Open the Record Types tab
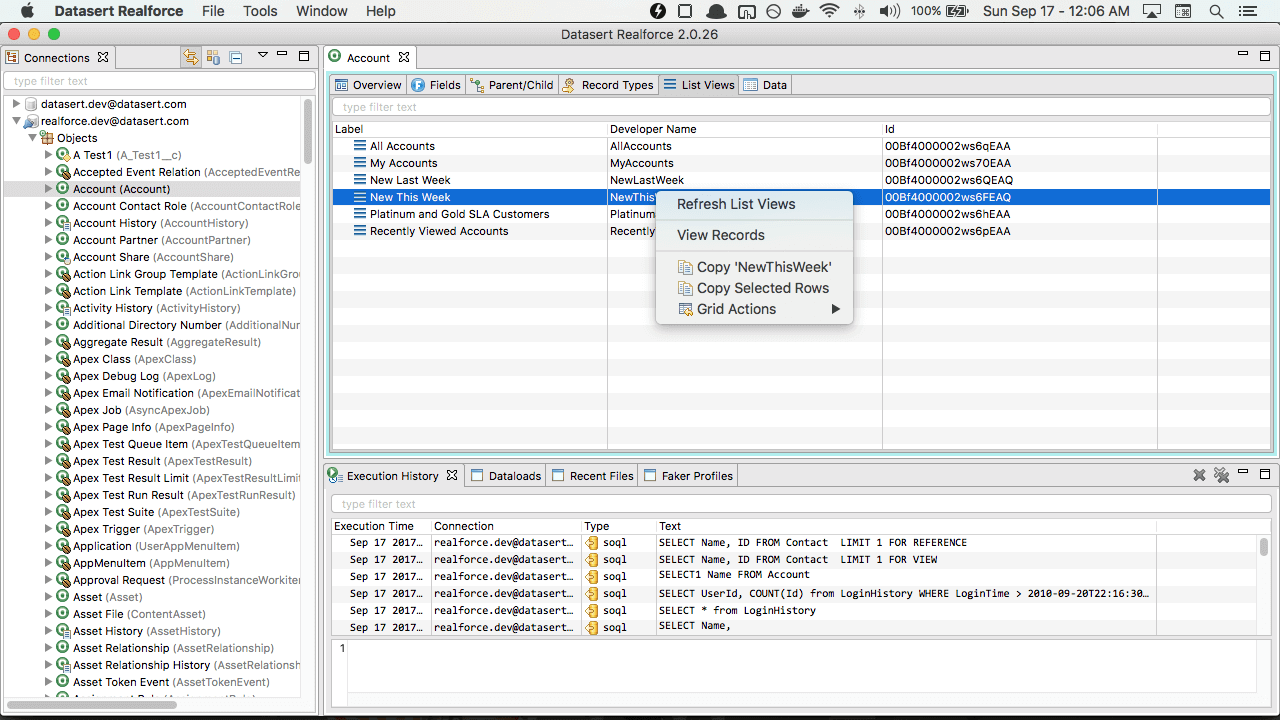 click(608, 85)
